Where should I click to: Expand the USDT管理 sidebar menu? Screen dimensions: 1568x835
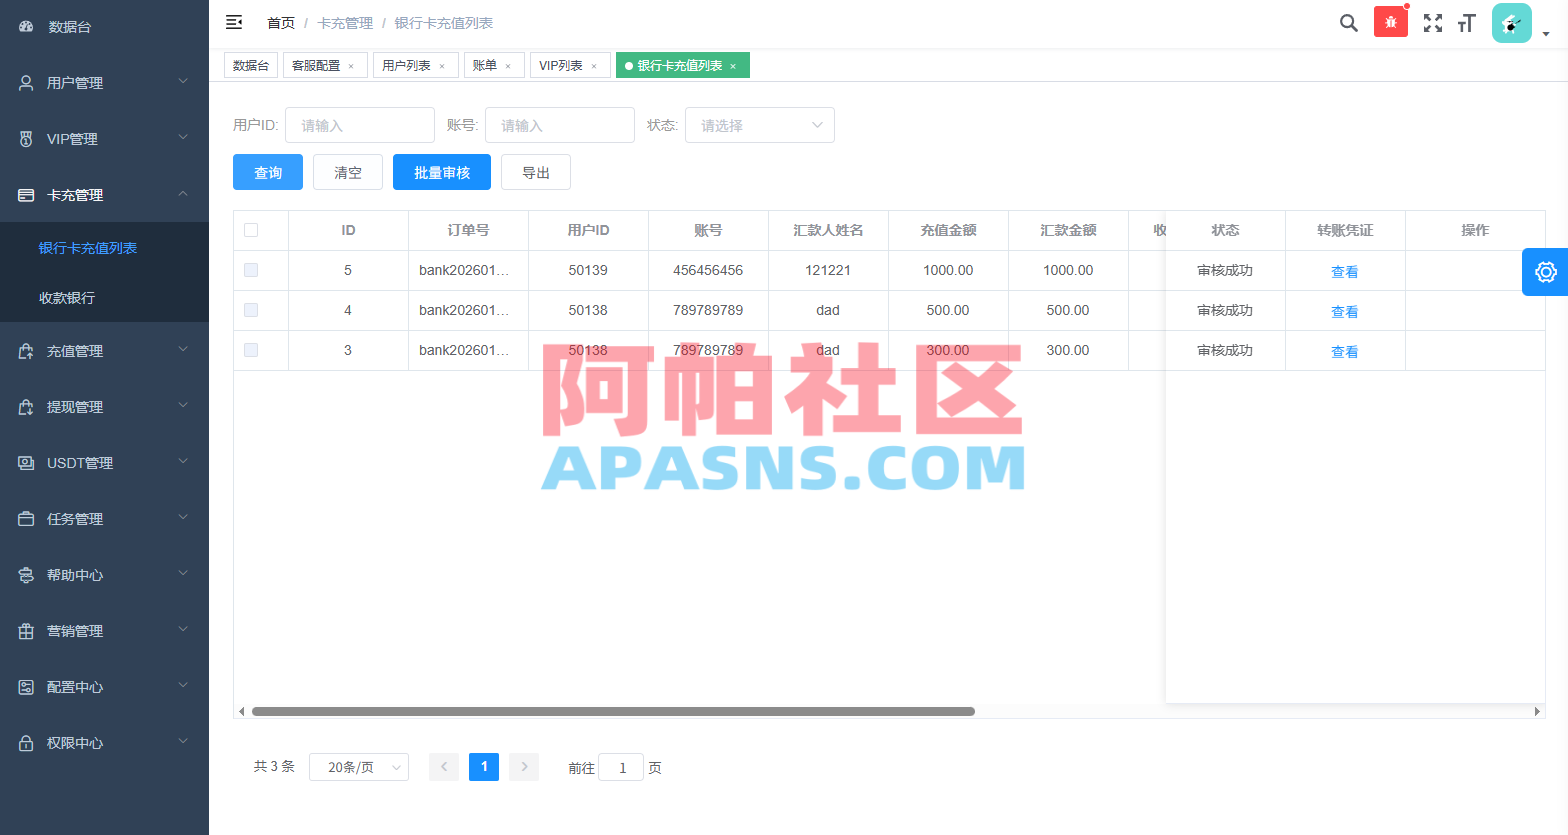click(104, 463)
